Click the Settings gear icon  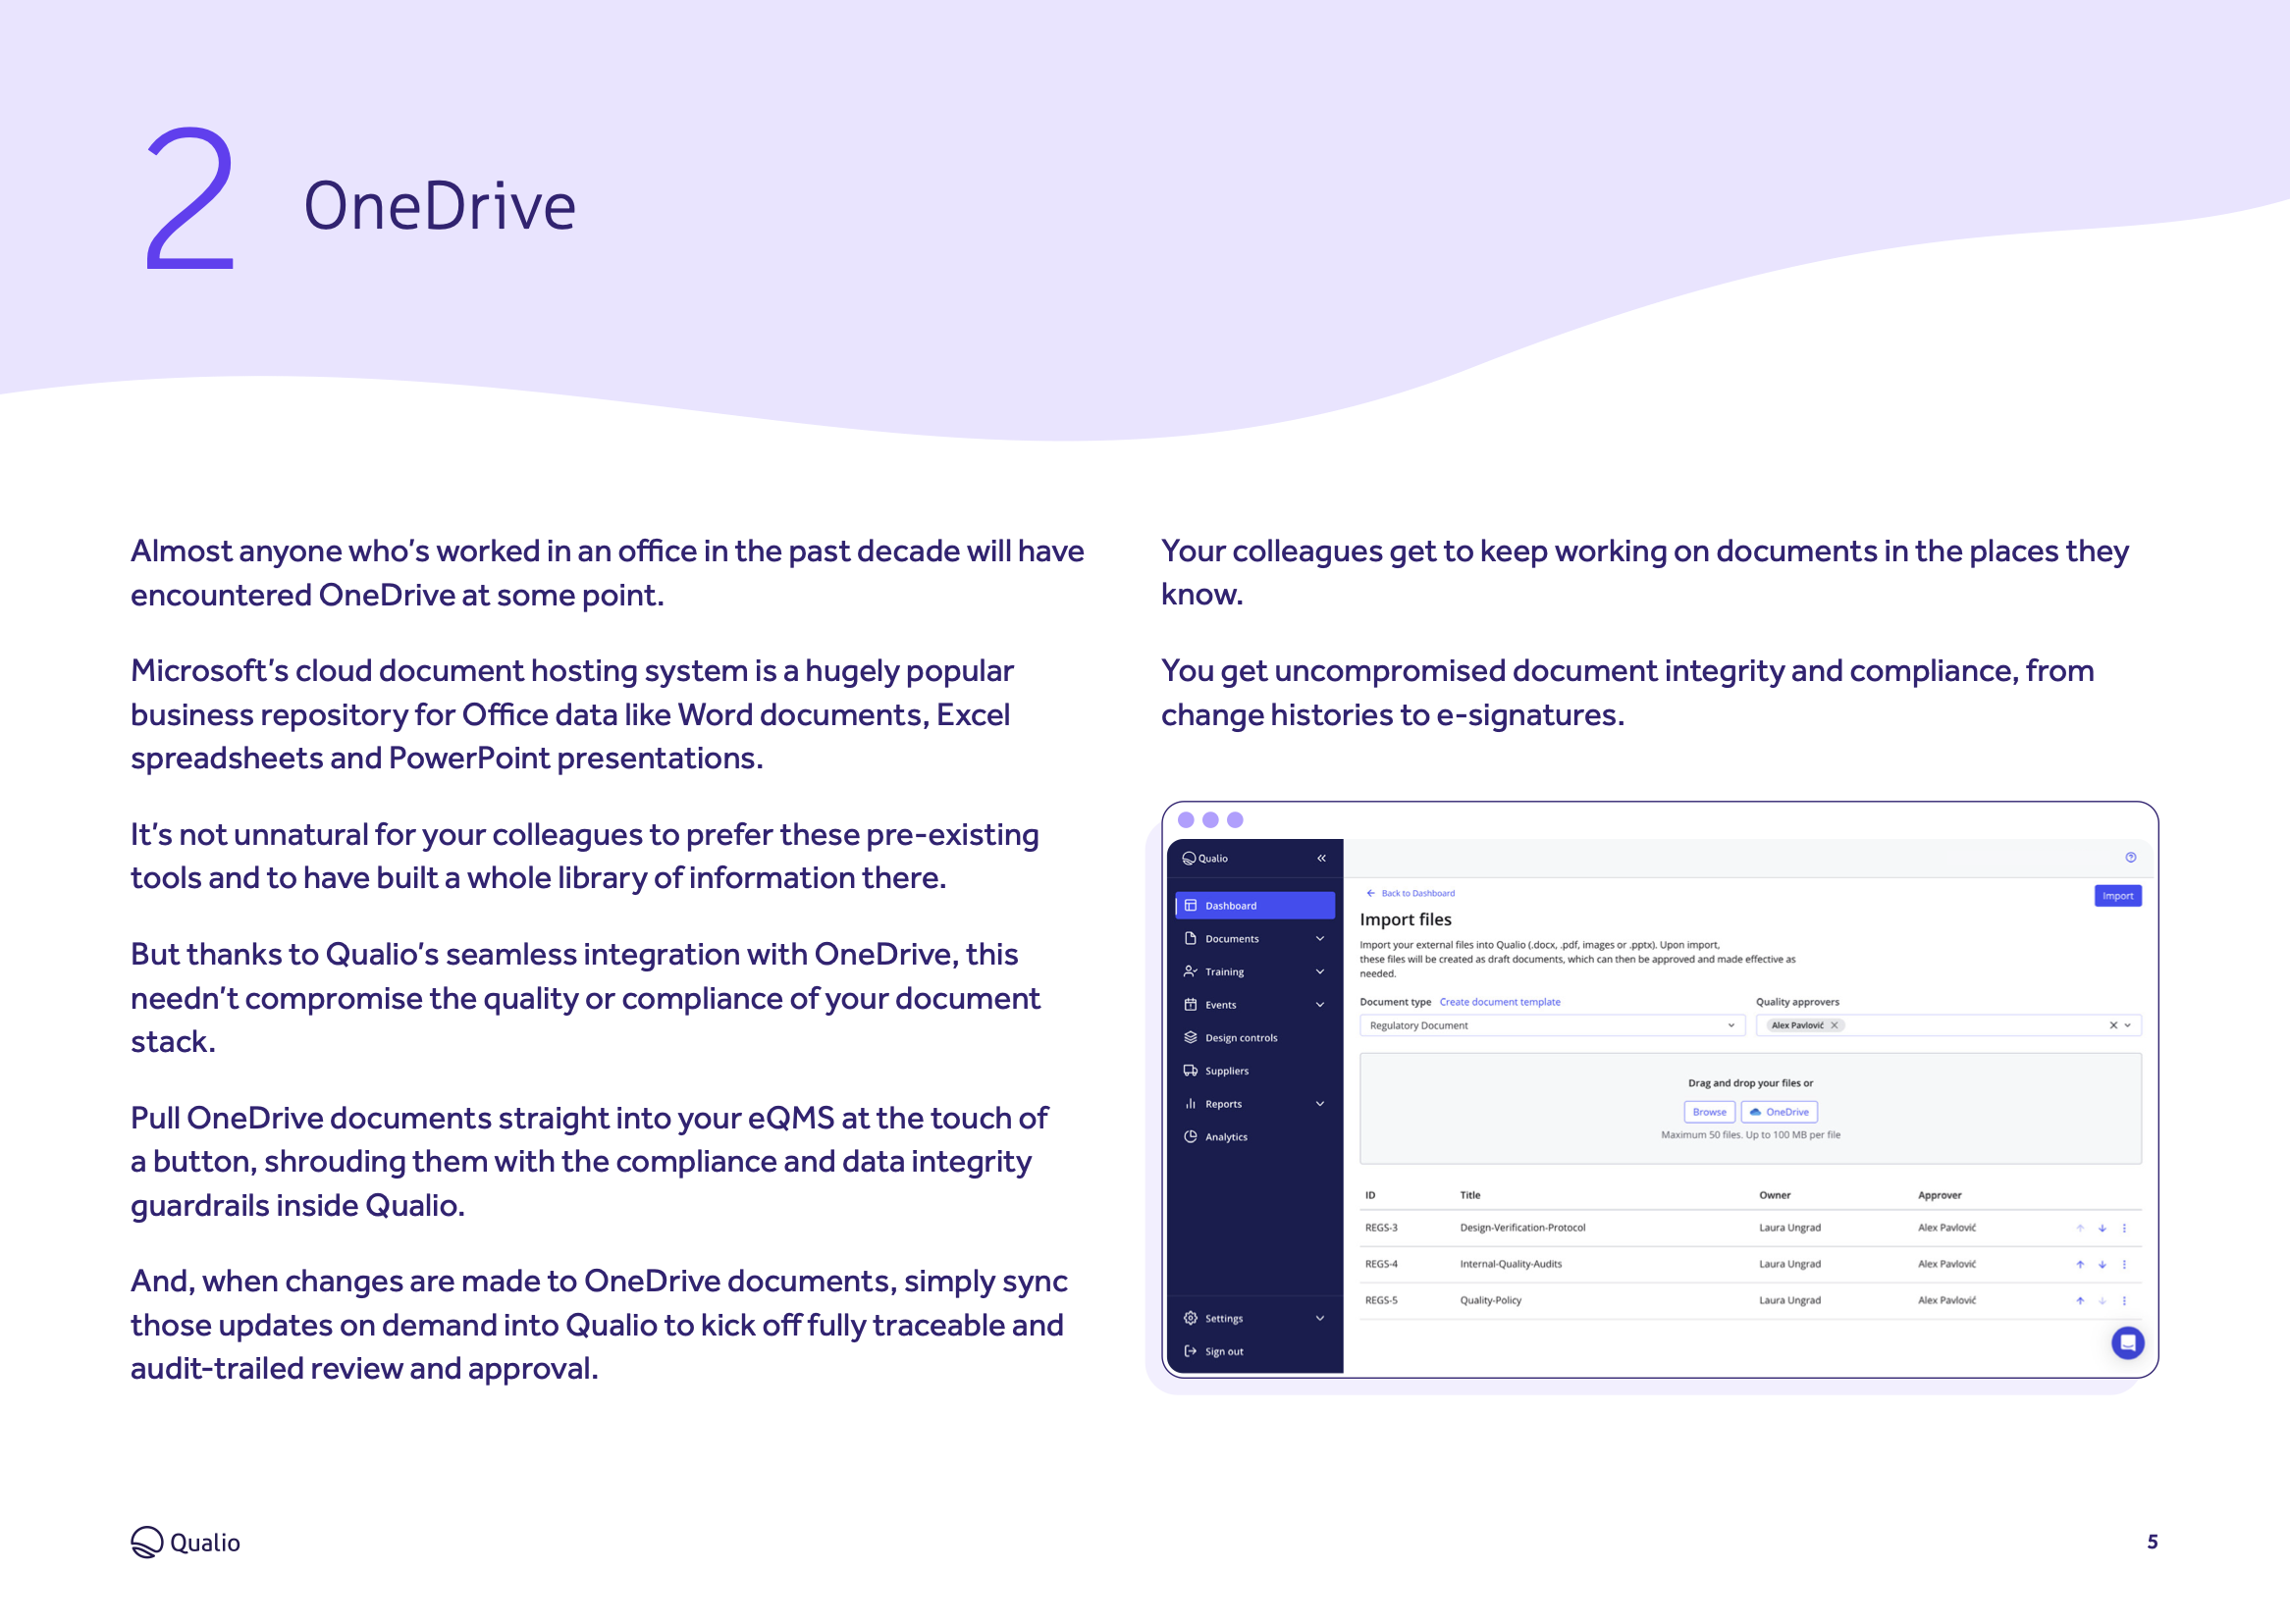coord(1190,1318)
